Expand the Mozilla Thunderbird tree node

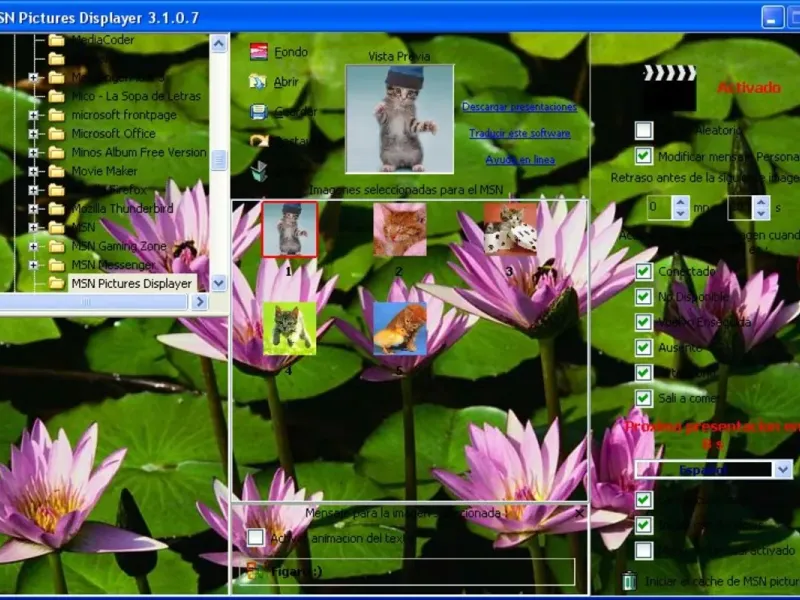[x=34, y=209]
